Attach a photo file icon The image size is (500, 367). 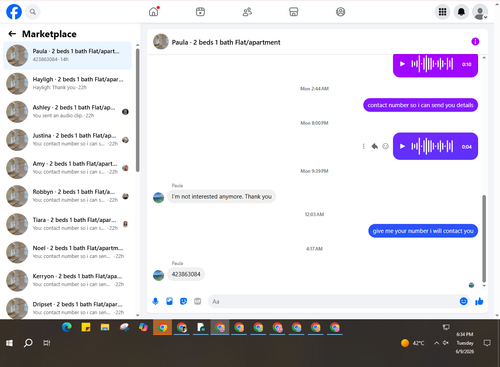[x=169, y=301]
